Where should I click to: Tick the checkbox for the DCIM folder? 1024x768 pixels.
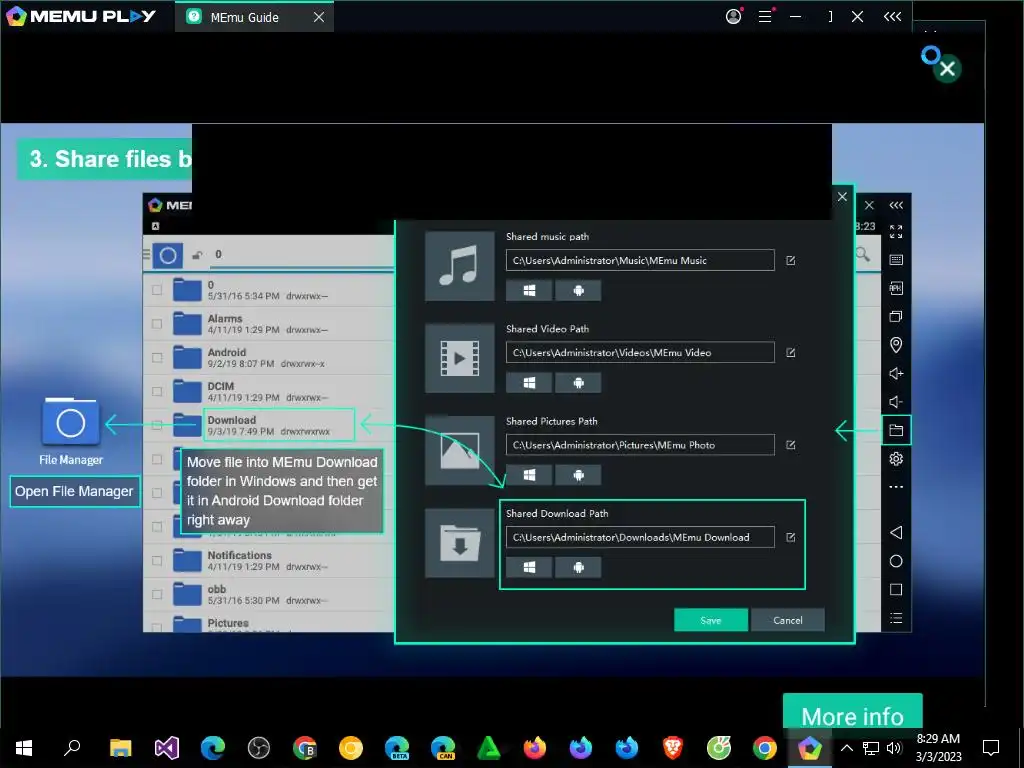pyautogui.click(x=157, y=392)
